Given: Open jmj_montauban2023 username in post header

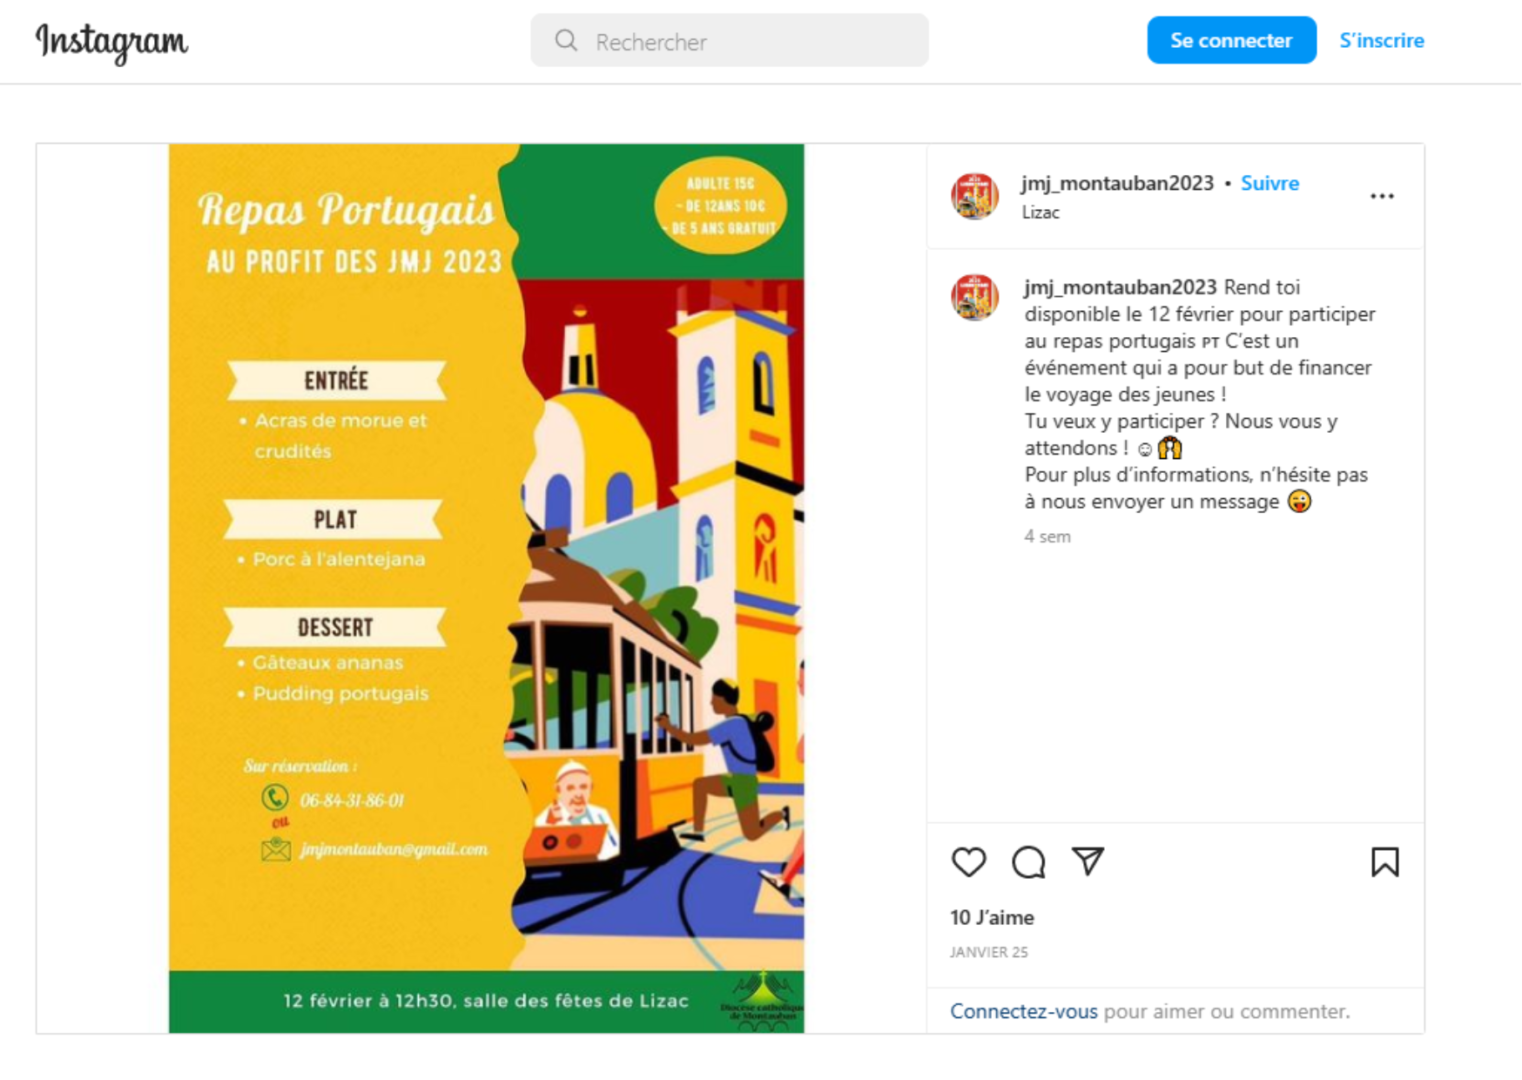Looking at the screenshot, I should click(x=1117, y=183).
